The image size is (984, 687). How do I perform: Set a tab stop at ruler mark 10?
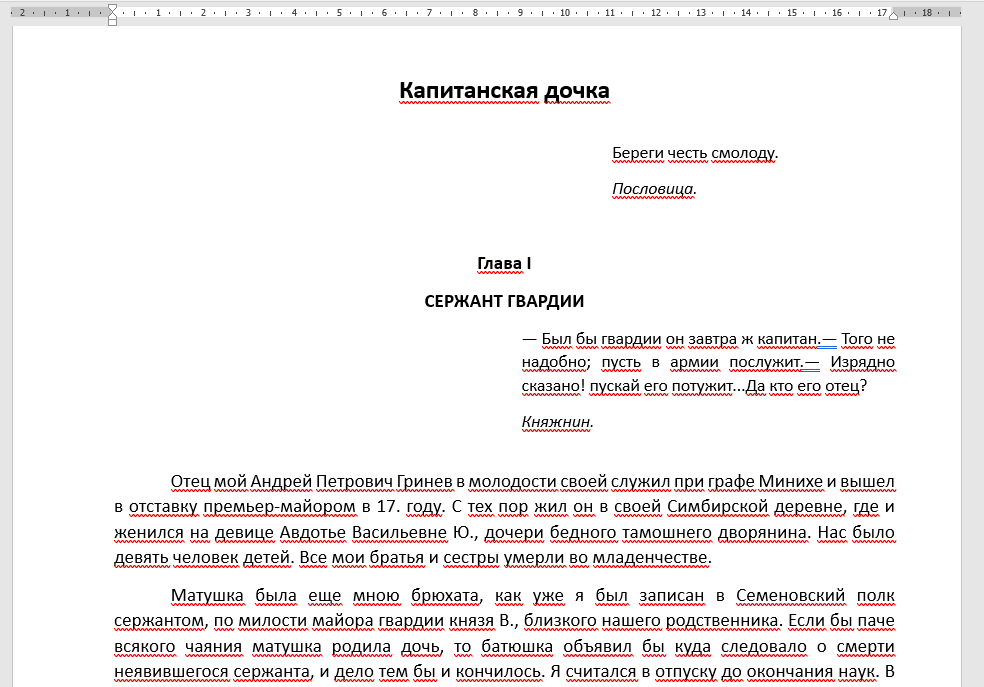565,13
